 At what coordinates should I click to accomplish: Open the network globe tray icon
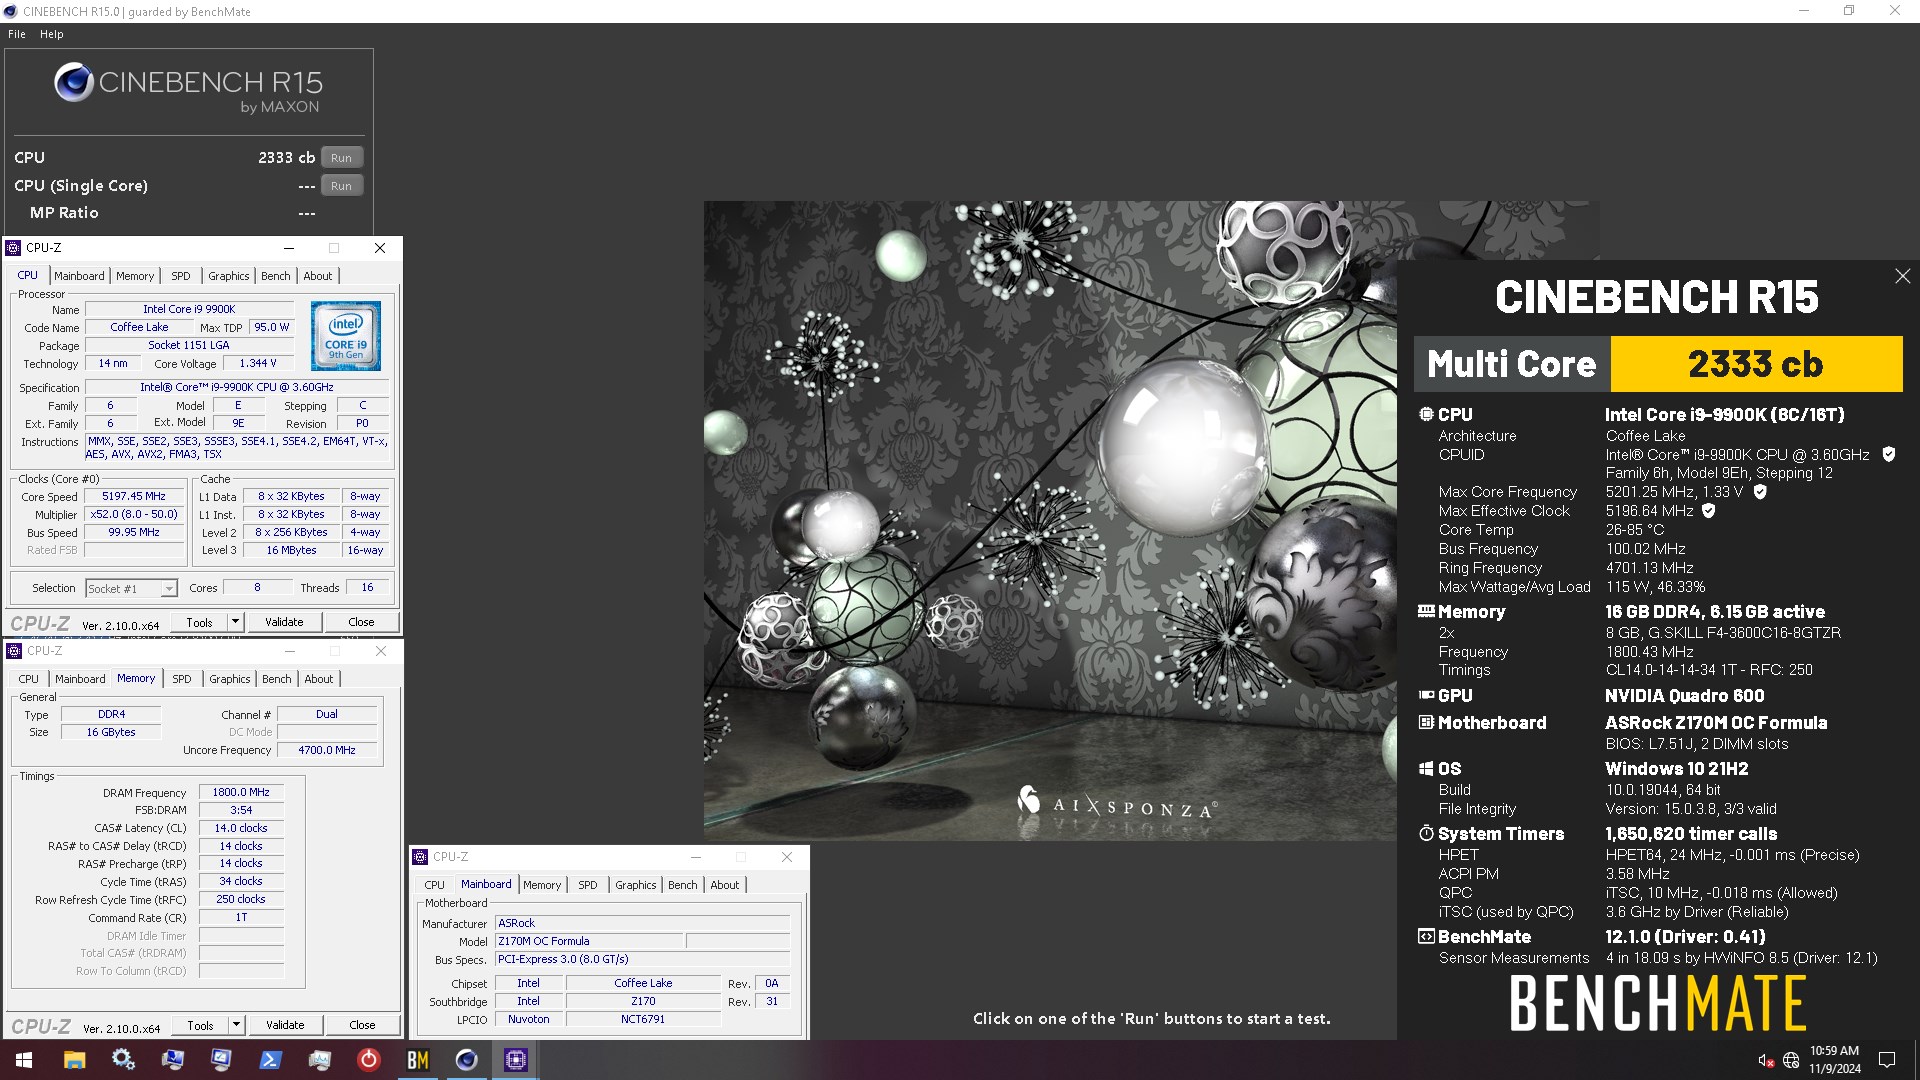(x=1791, y=1060)
